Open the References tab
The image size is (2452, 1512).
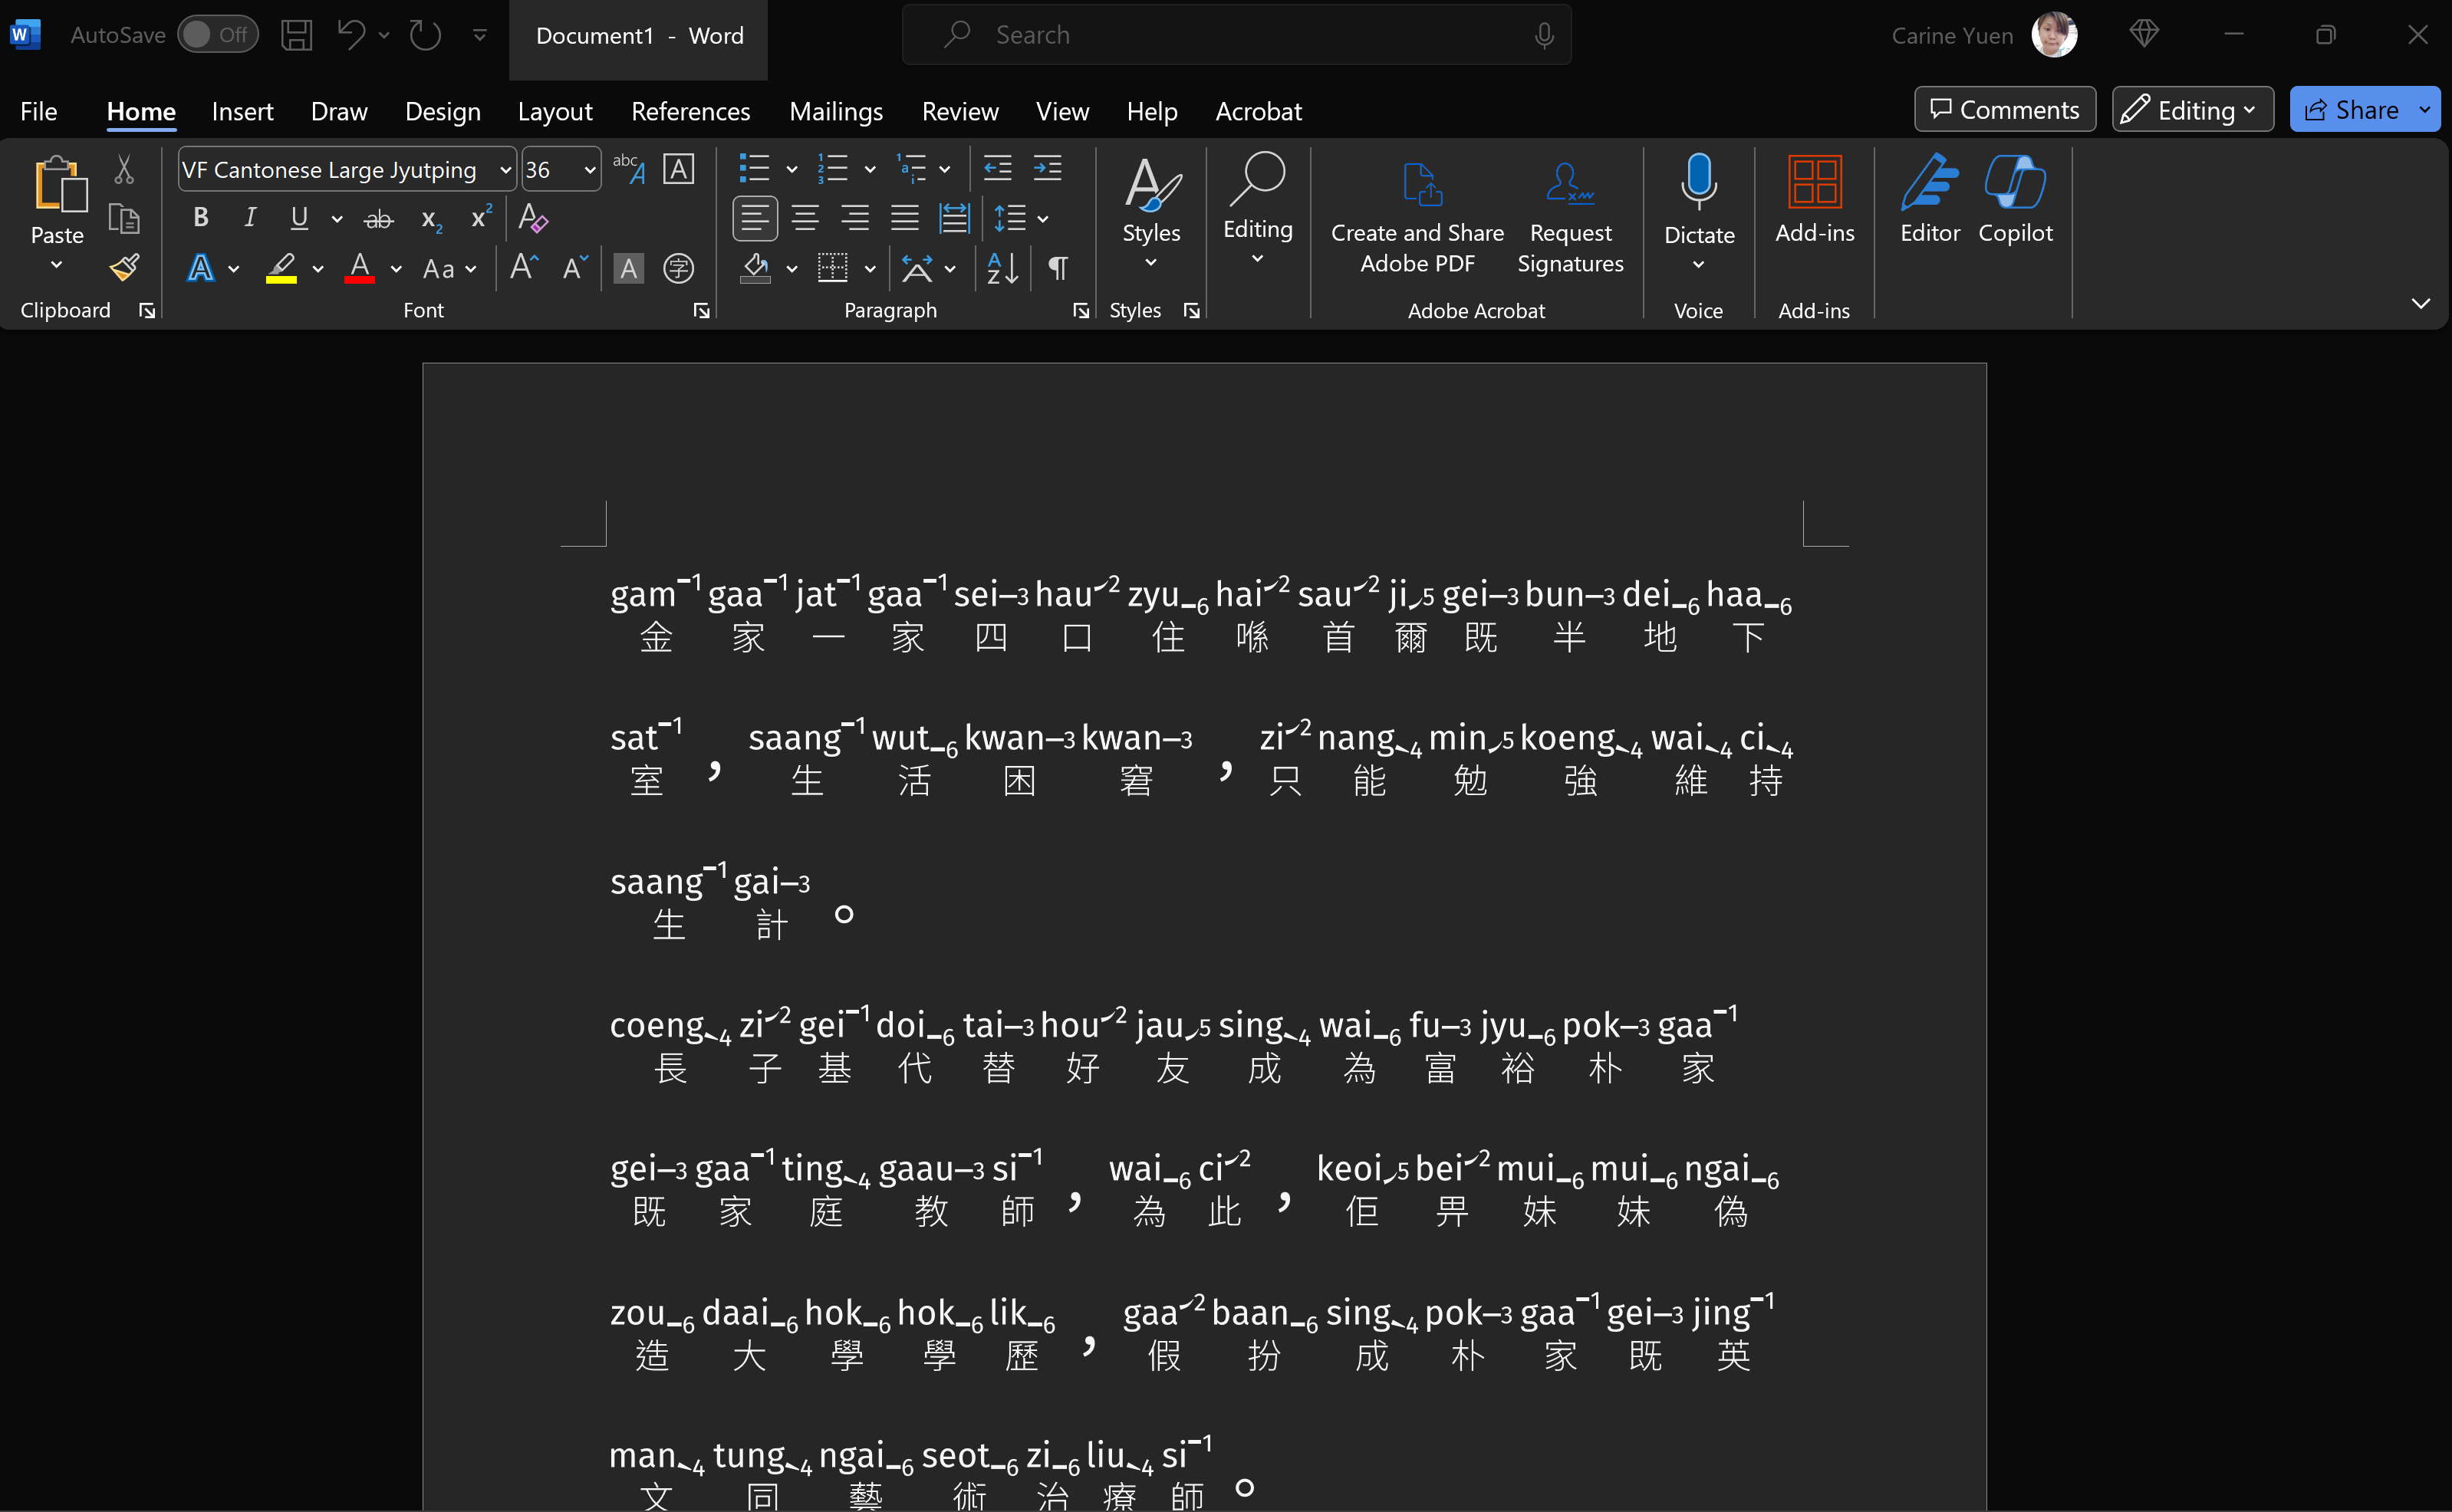(690, 111)
